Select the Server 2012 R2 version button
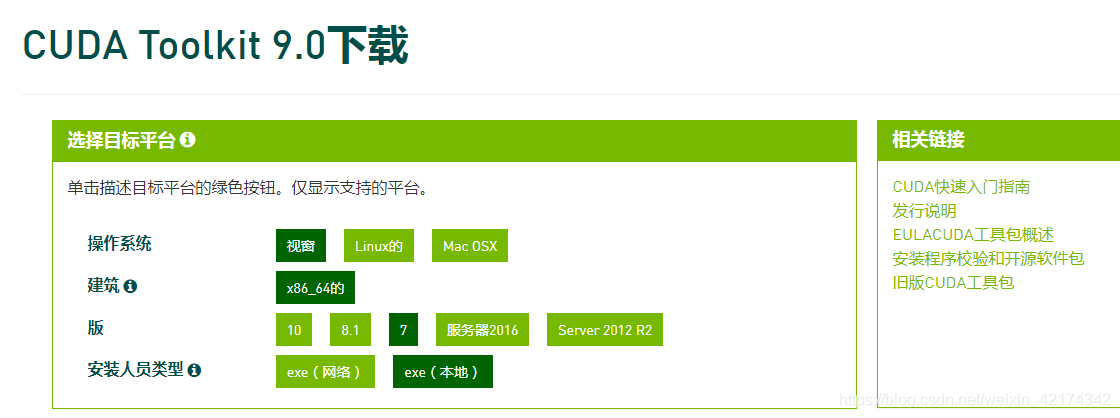Screen dimensions: 1120x418 click(x=605, y=329)
